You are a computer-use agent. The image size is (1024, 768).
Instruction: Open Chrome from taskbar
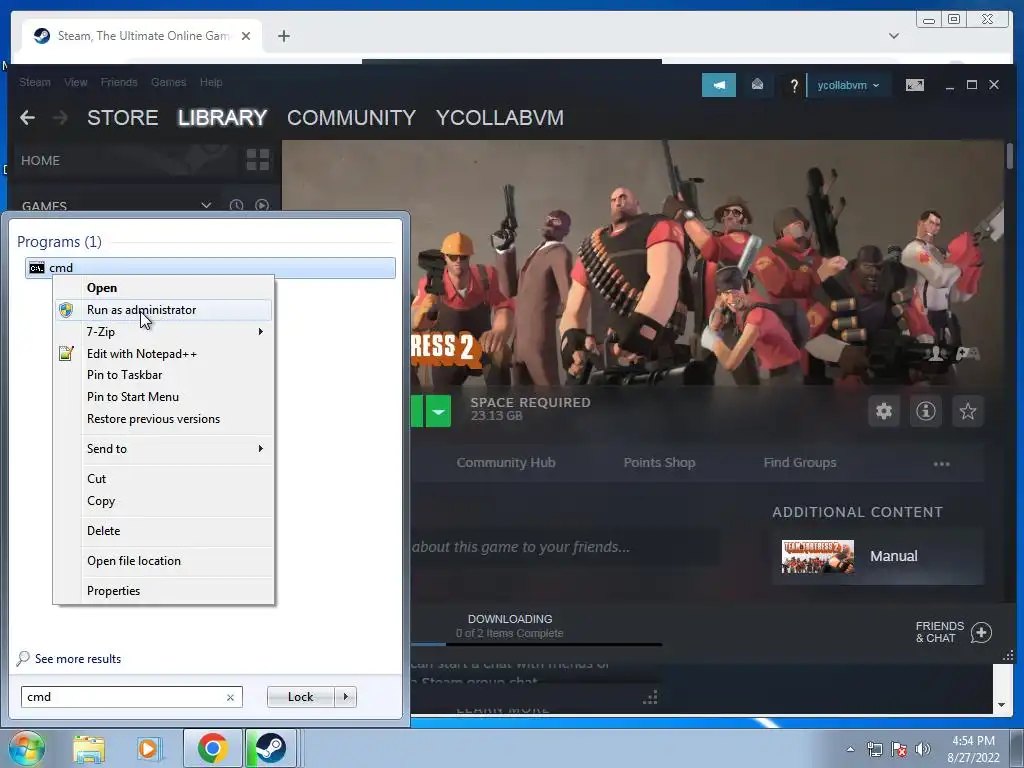212,748
